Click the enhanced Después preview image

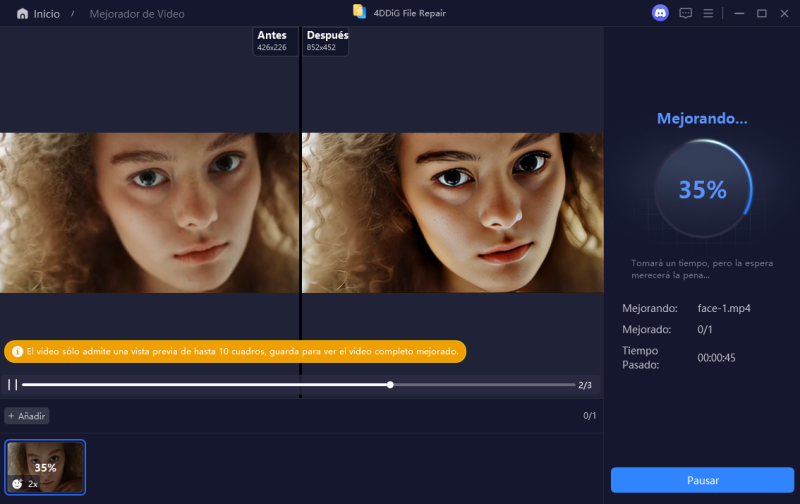[452, 212]
